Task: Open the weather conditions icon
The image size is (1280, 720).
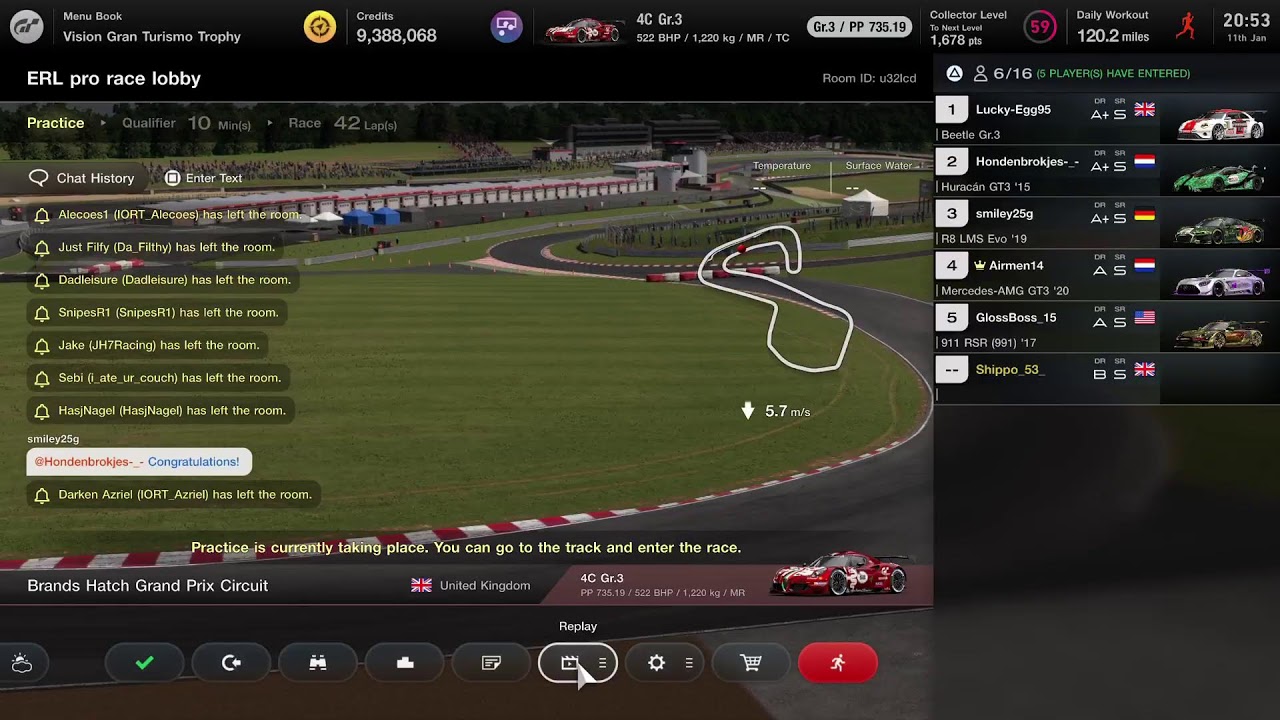Action: pos(22,663)
